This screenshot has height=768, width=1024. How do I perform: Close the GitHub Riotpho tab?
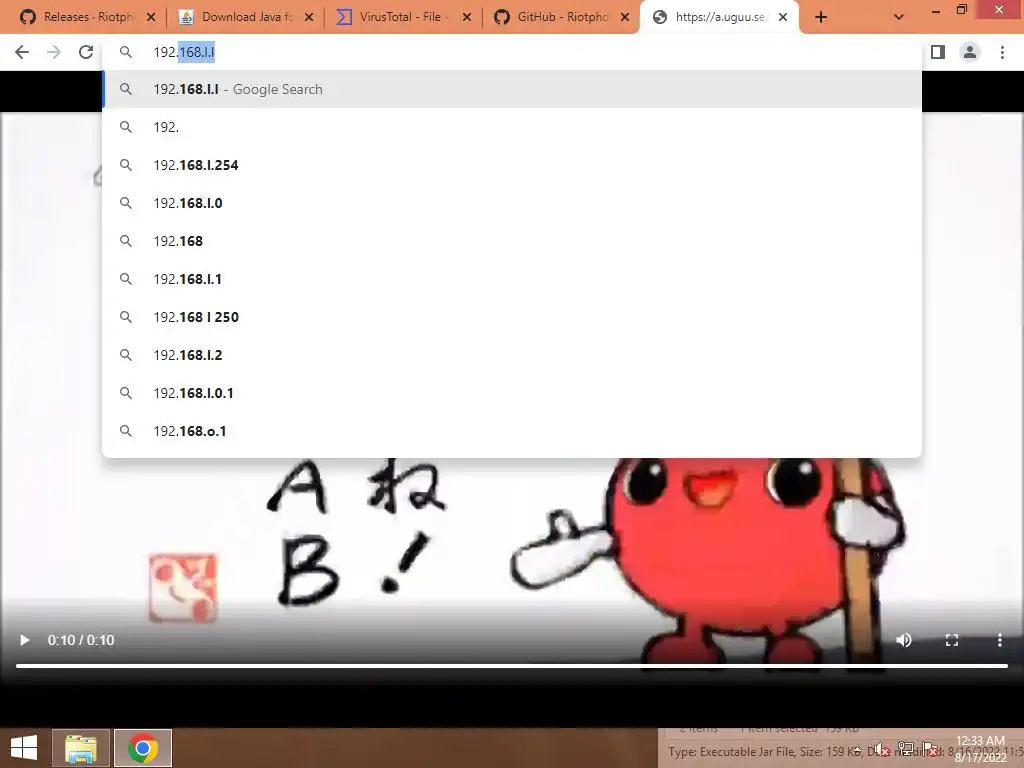(625, 18)
